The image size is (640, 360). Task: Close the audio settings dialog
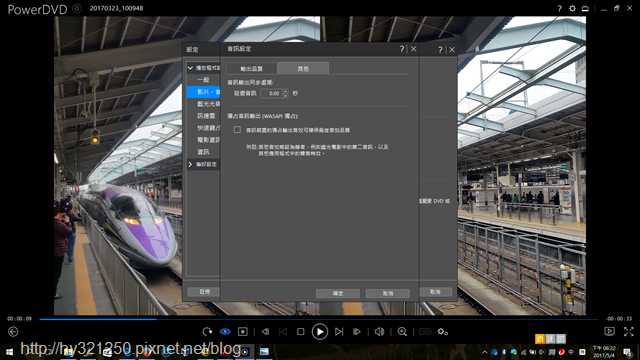click(413, 49)
